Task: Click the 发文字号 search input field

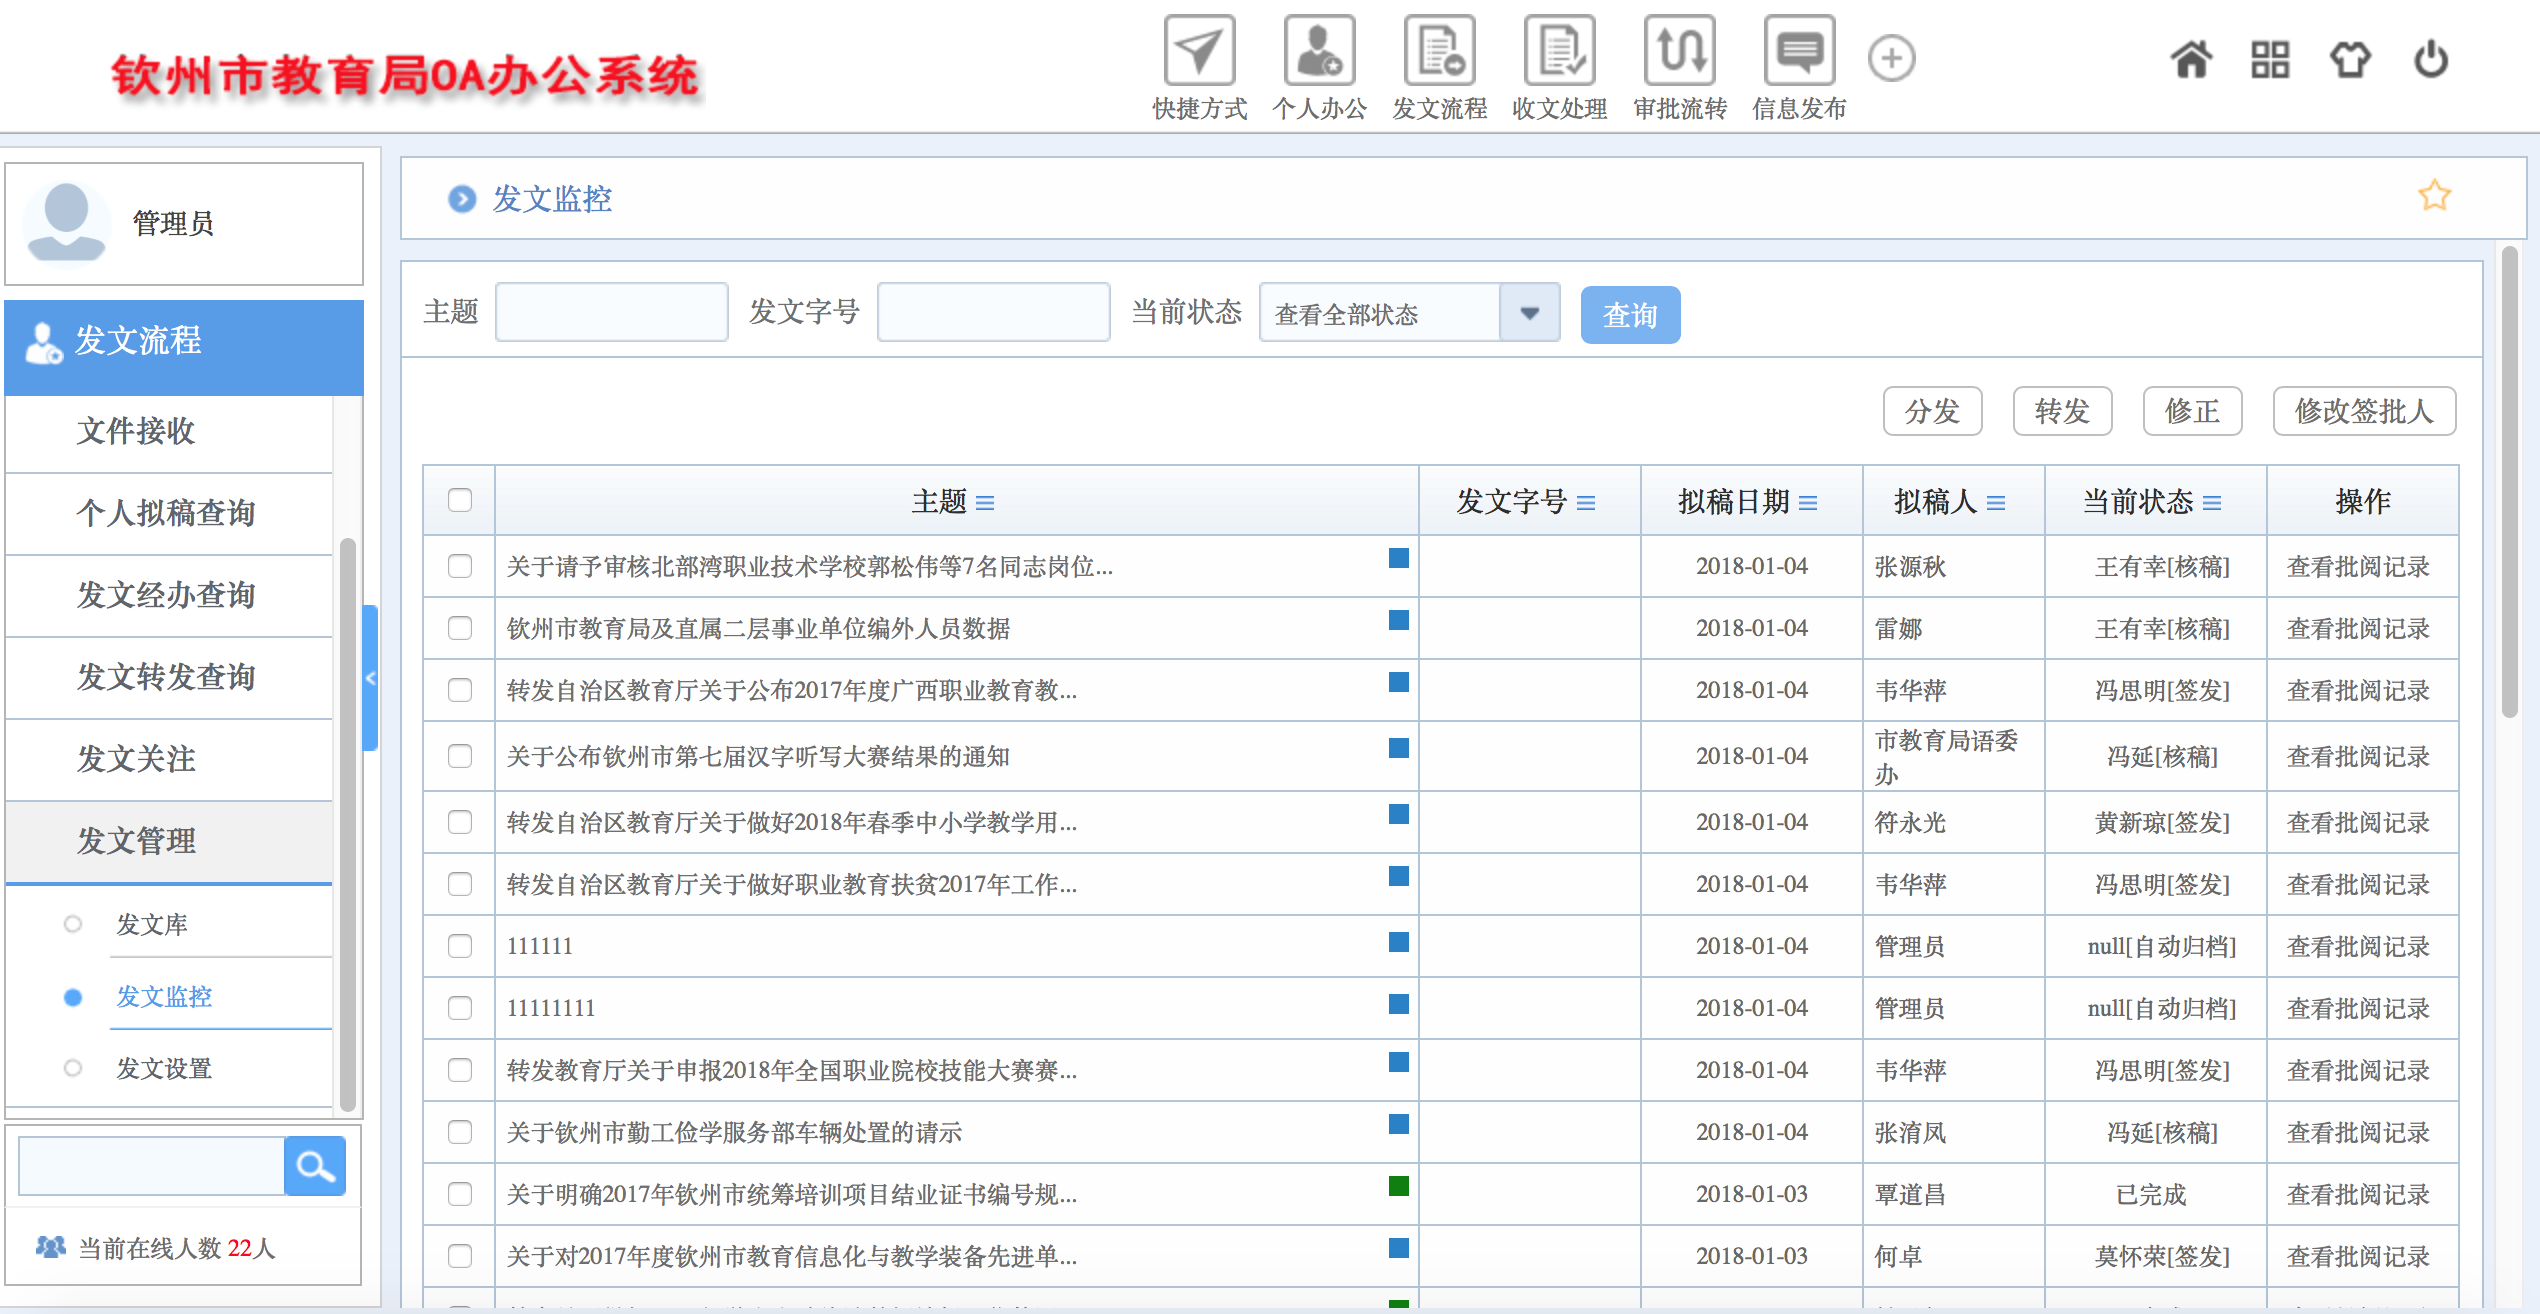Action: coord(993,312)
